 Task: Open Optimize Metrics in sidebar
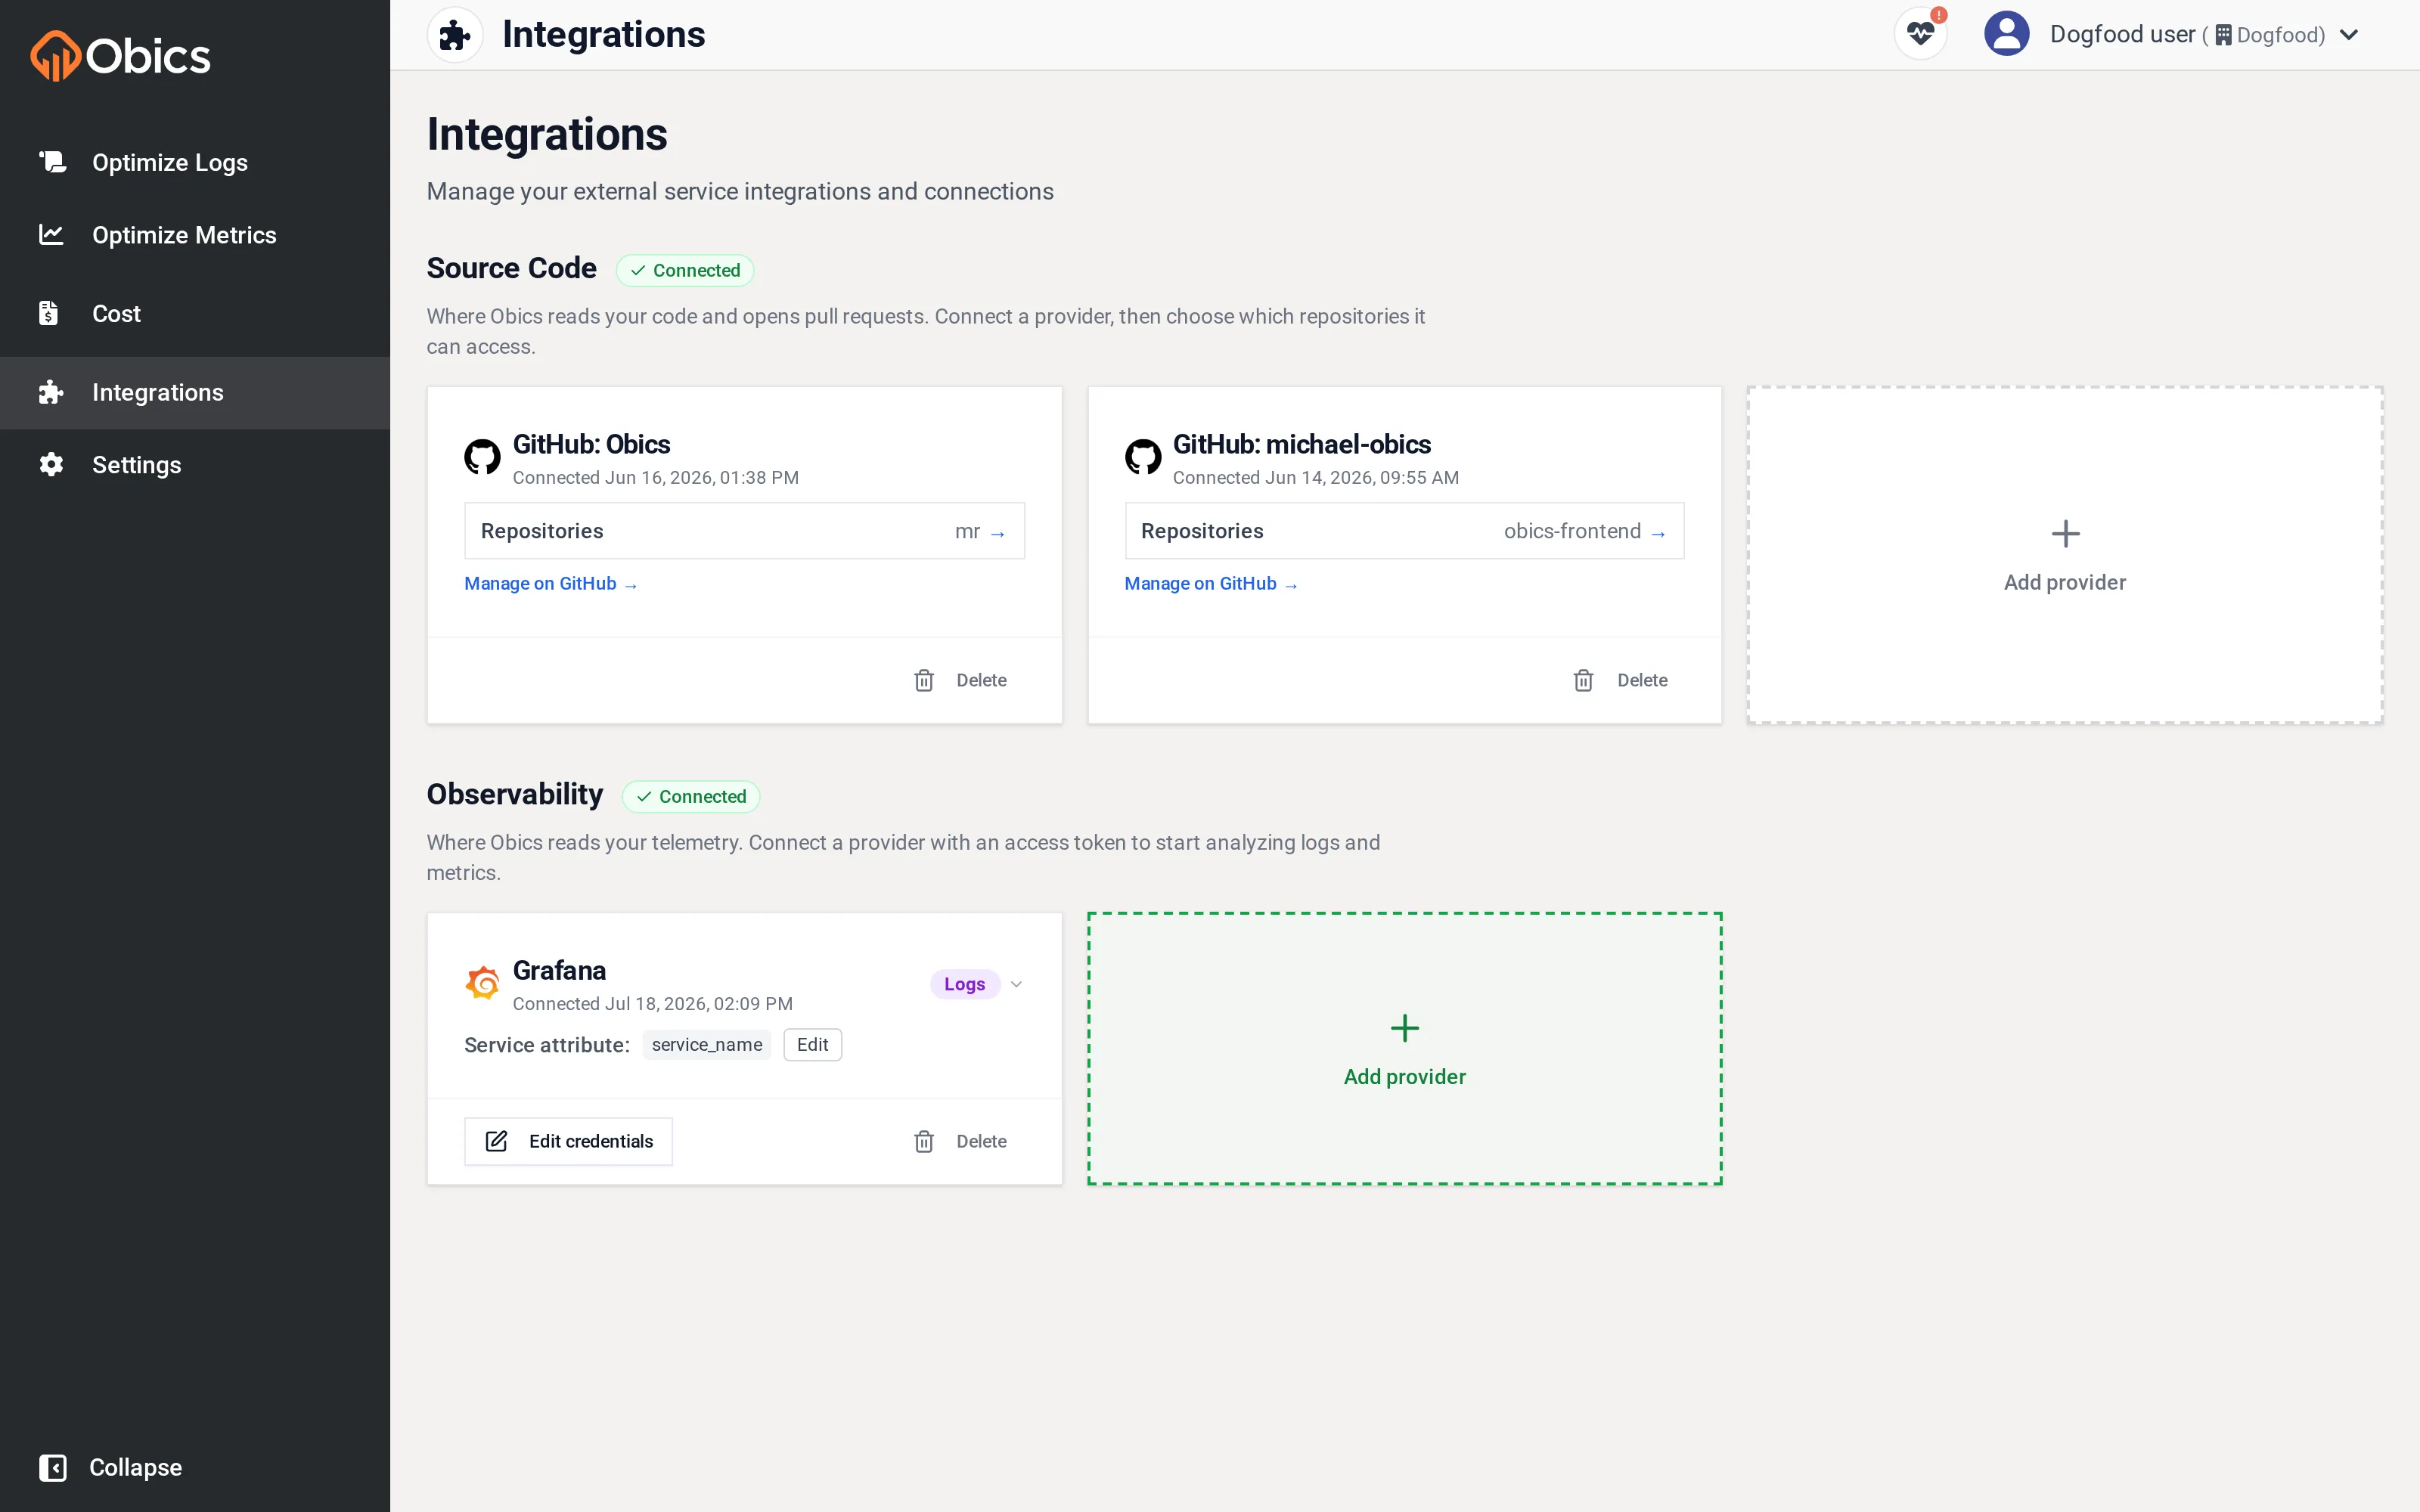click(195, 235)
